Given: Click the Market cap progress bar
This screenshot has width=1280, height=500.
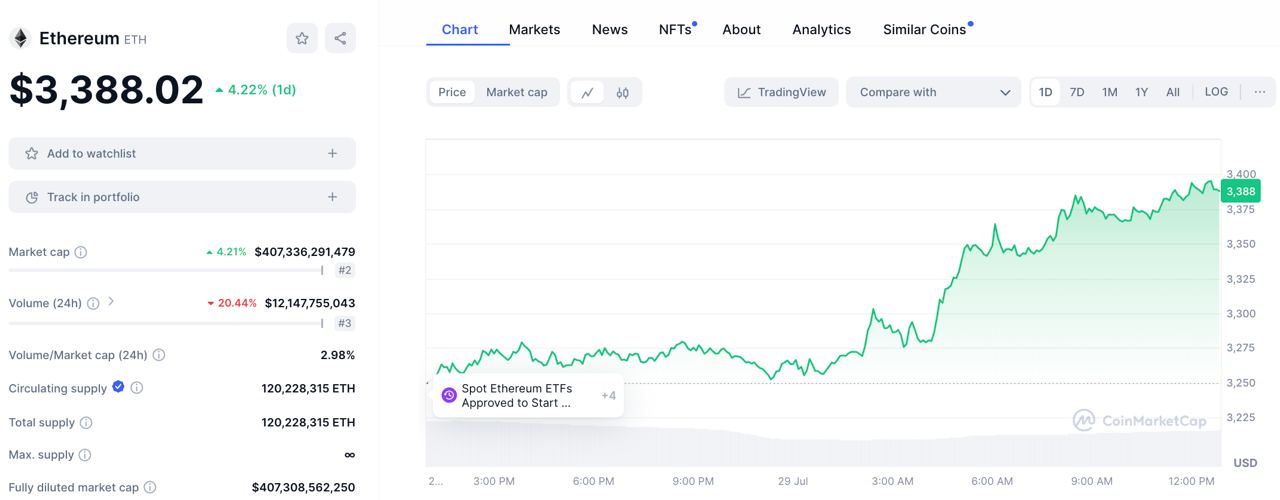Looking at the screenshot, I should pyautogui.click(x=165, y=270).
